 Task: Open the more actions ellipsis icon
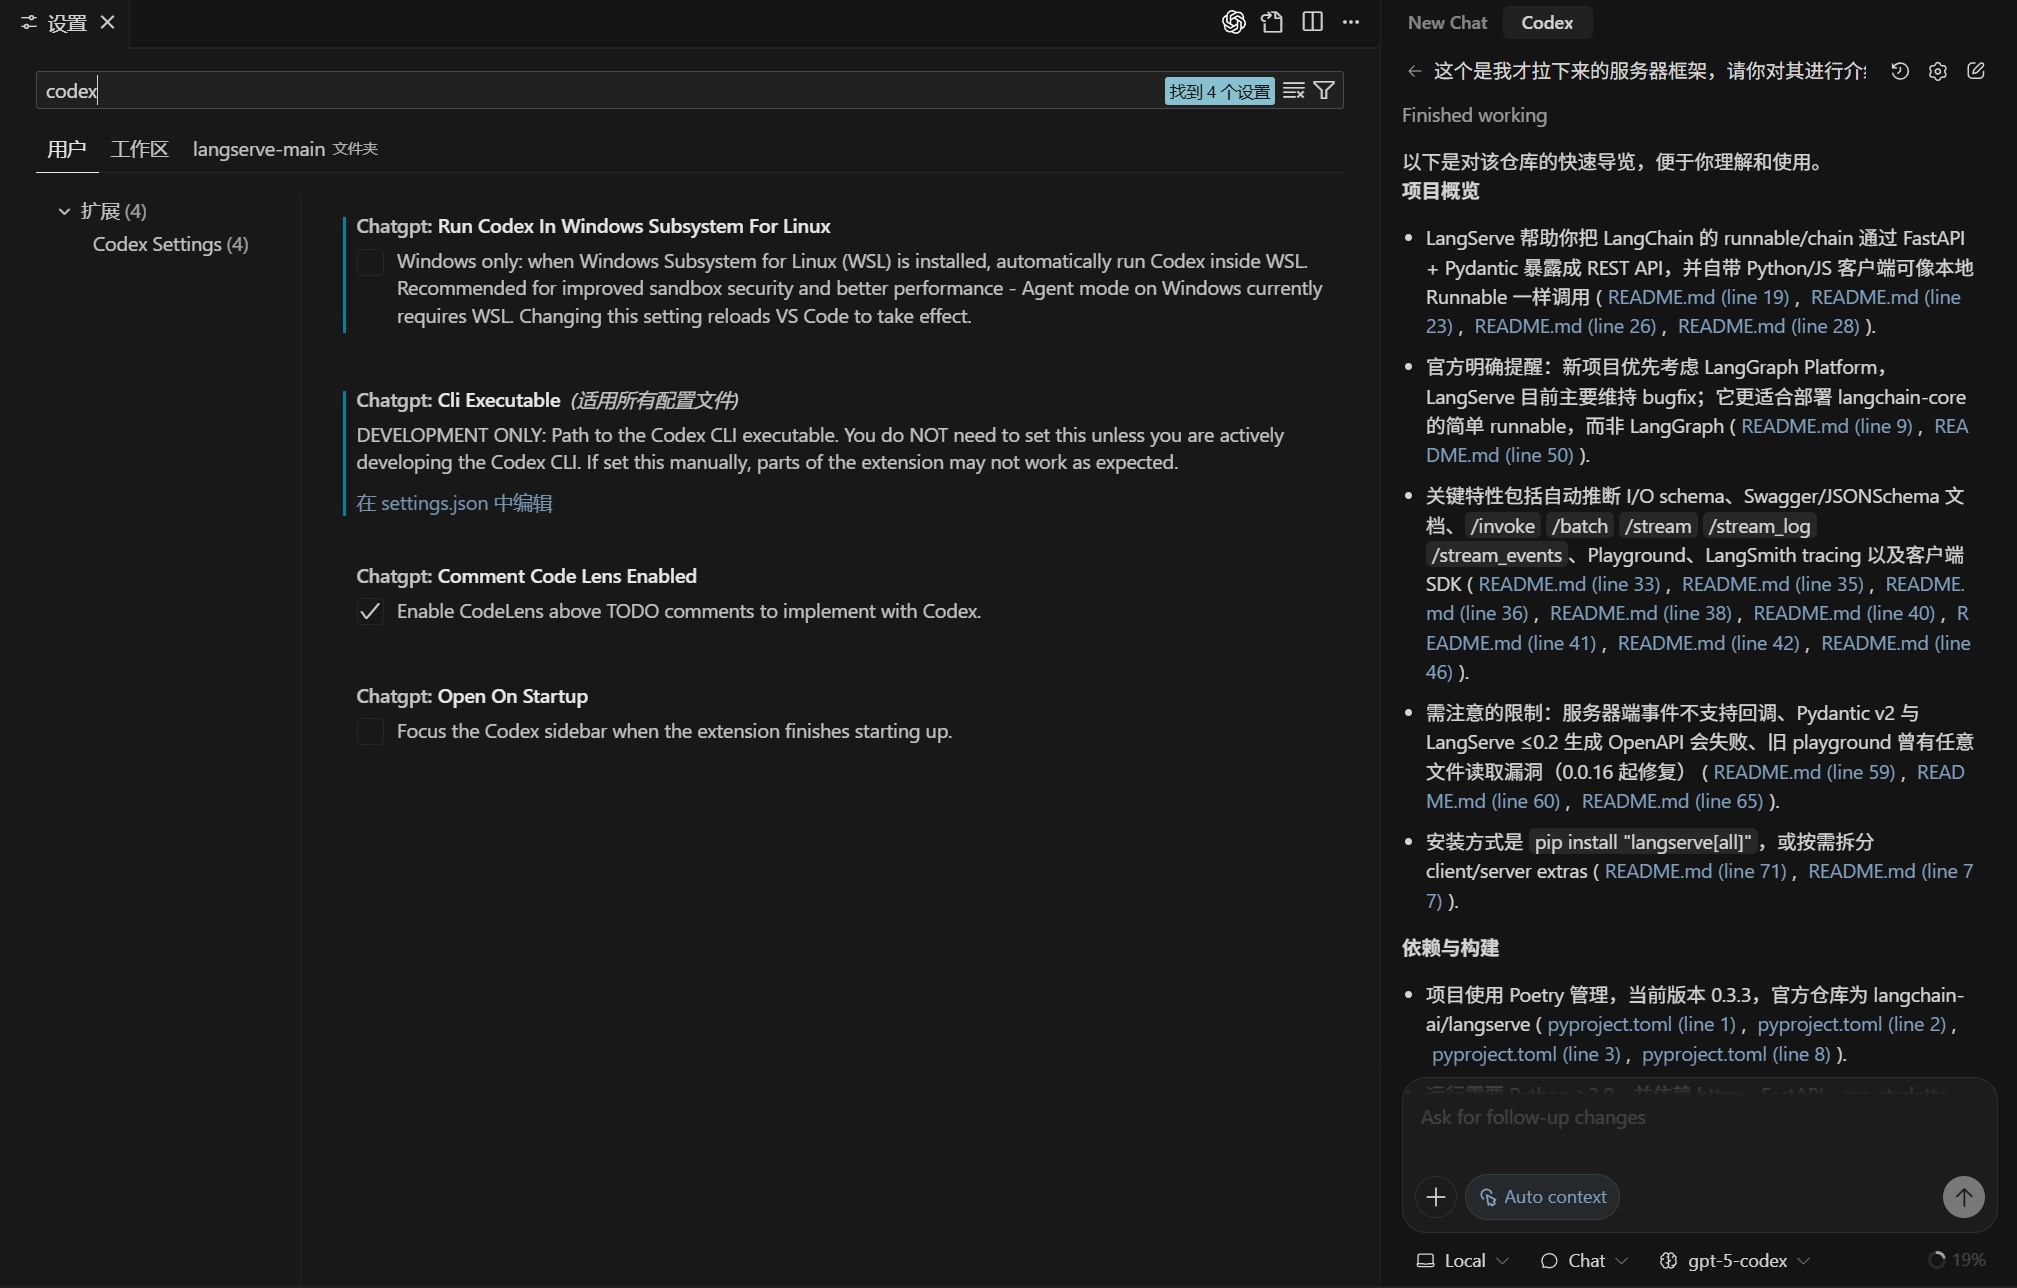click(x=1351, y=21)
